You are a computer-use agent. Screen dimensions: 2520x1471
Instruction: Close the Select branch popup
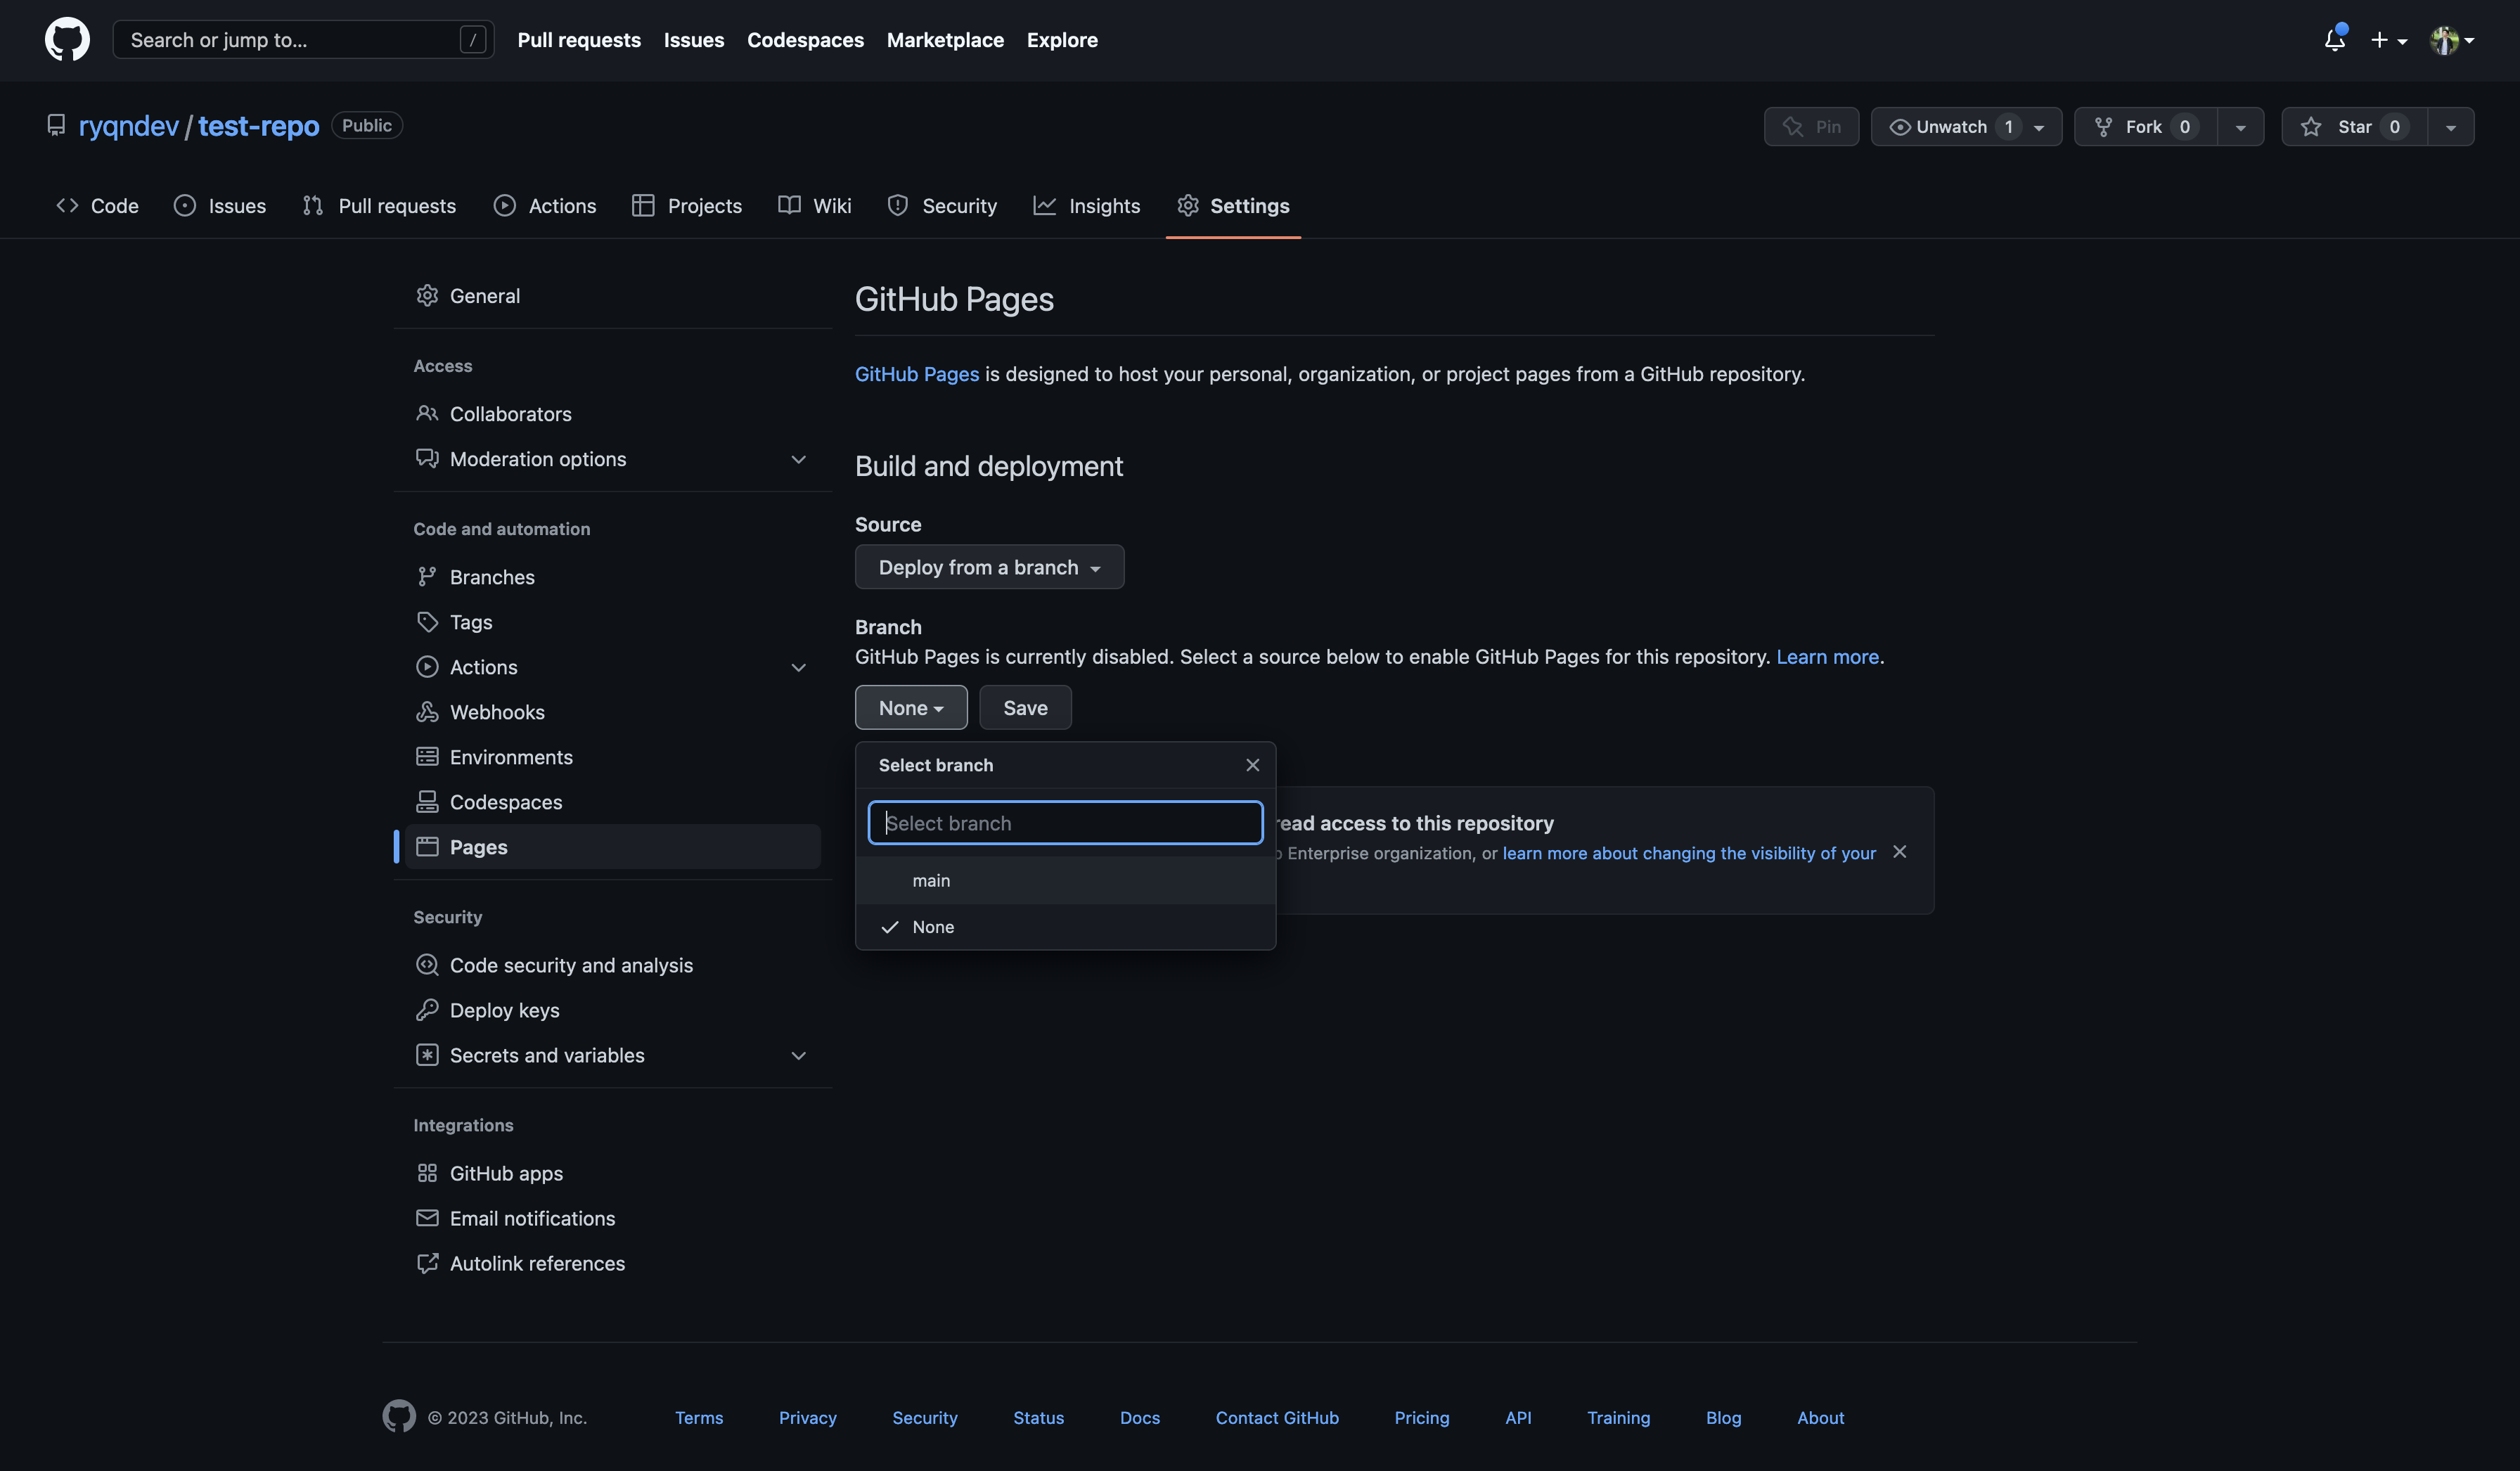[x=1252, y=765]
